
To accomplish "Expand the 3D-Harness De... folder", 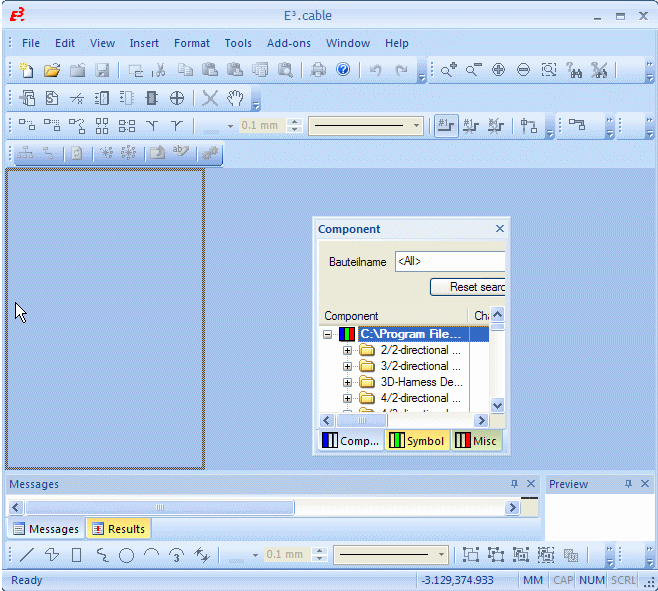I will 347,382.
